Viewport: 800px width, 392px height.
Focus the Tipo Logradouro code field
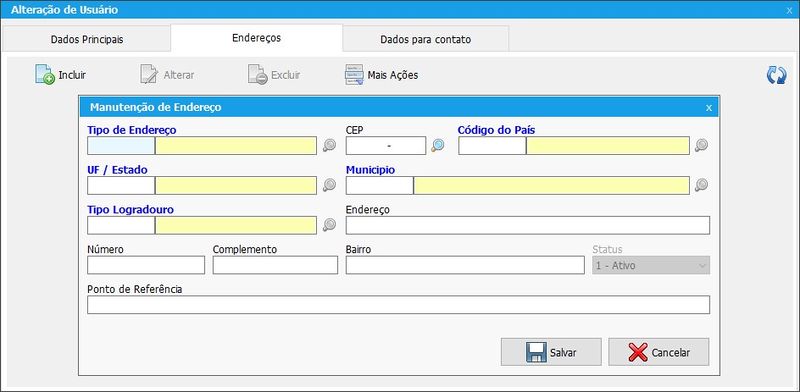tap(121, 225)
